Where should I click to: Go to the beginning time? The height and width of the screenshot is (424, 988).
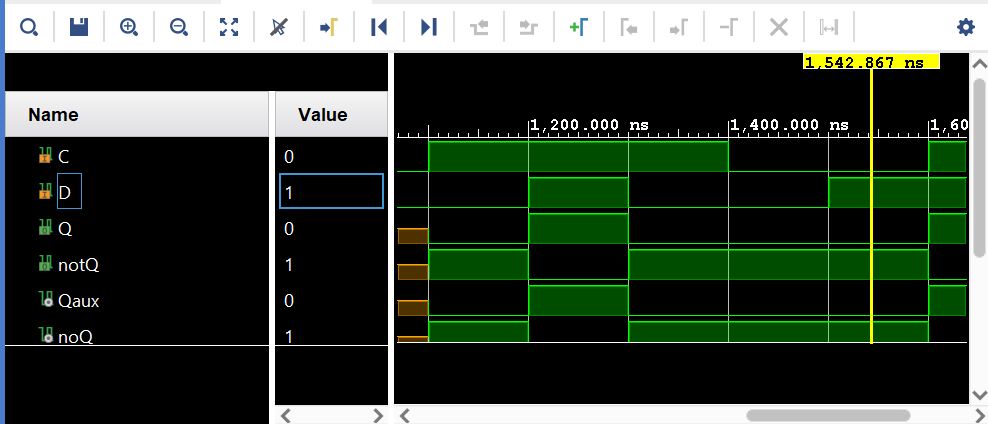click(379, 27)
